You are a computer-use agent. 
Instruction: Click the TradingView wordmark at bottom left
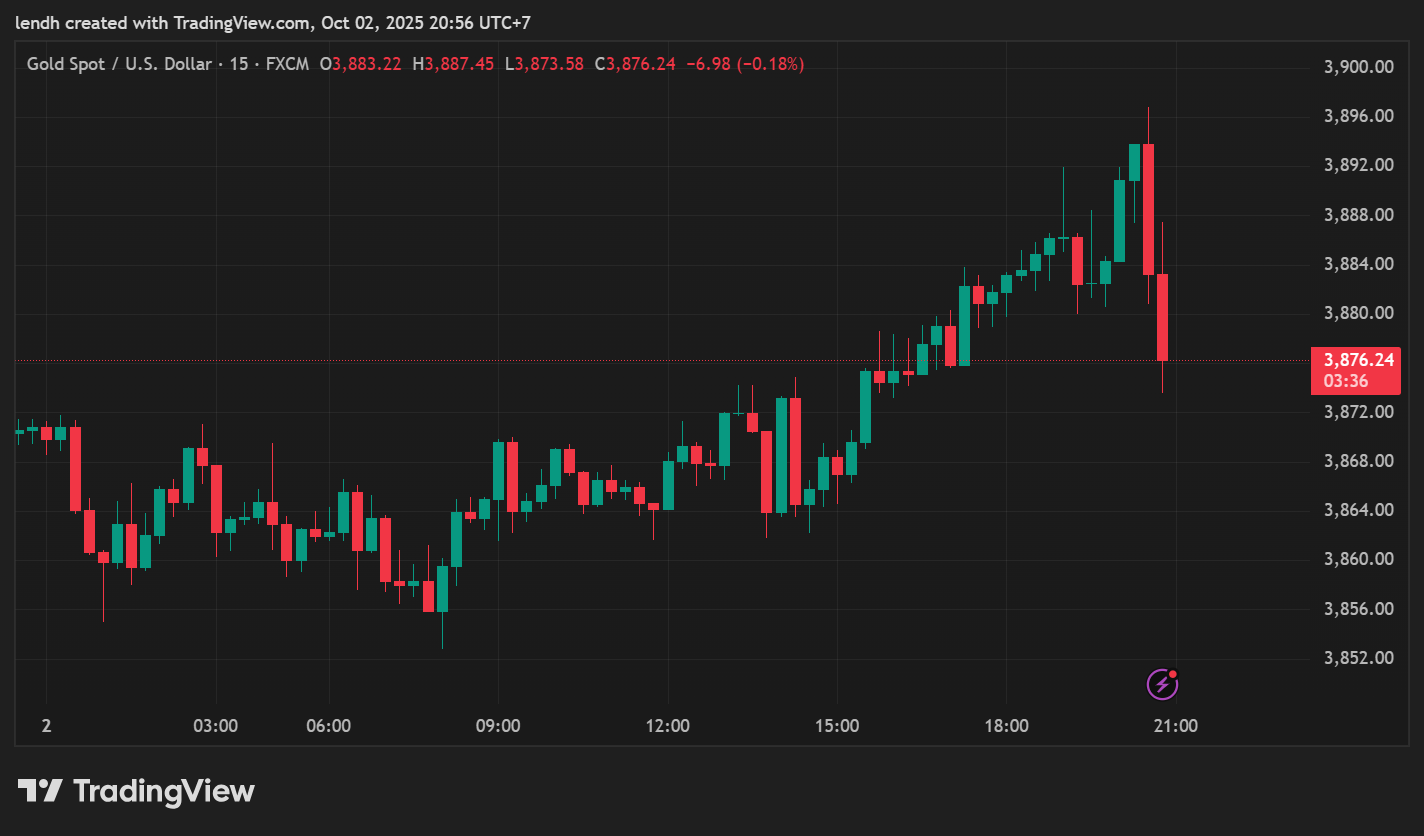pyautogui.click(x=164, y=792)
